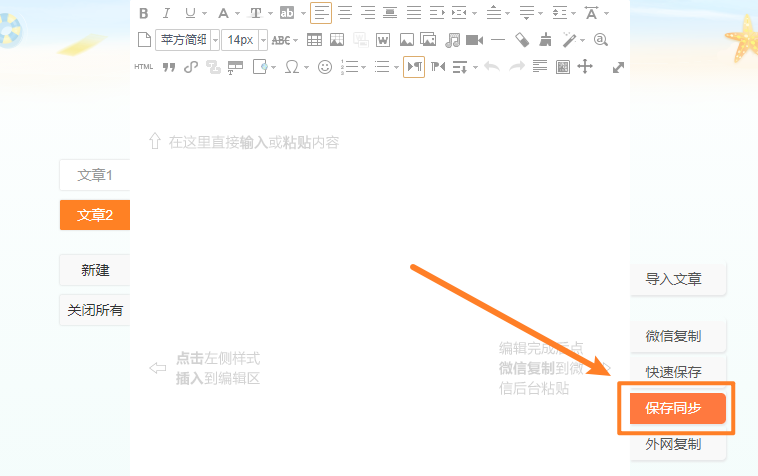The height and width of the screenshot is (476, 758).
Task: Insert a single image via picture icon
Action: (x=407, y=40)
